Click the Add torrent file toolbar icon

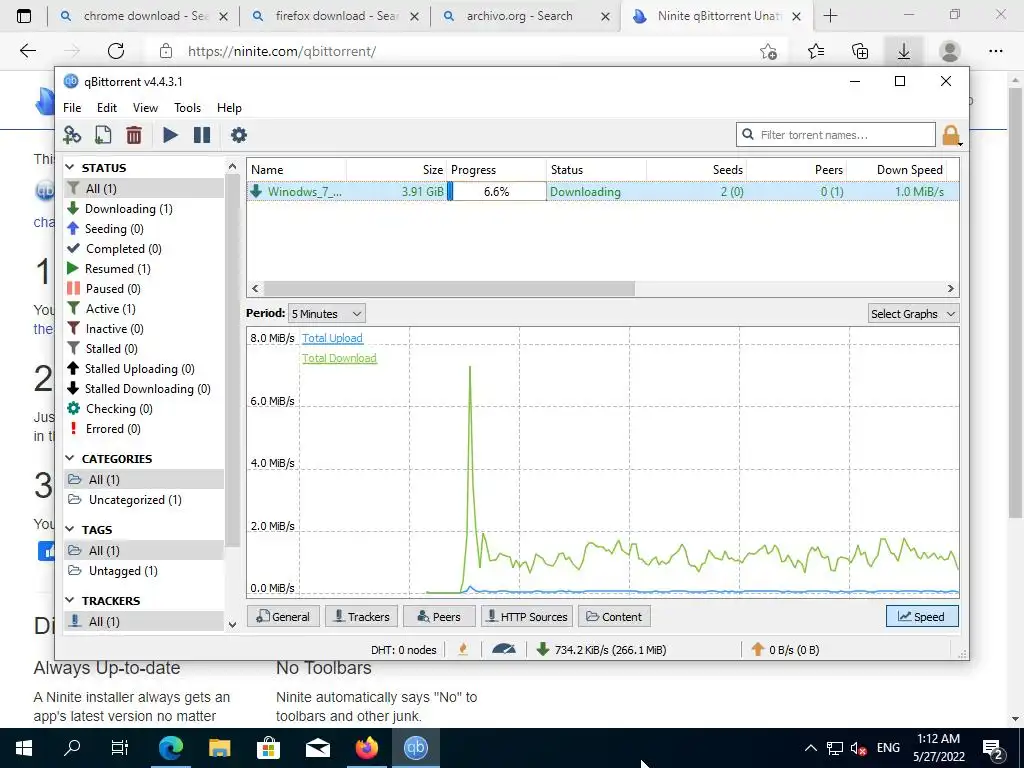103,135
